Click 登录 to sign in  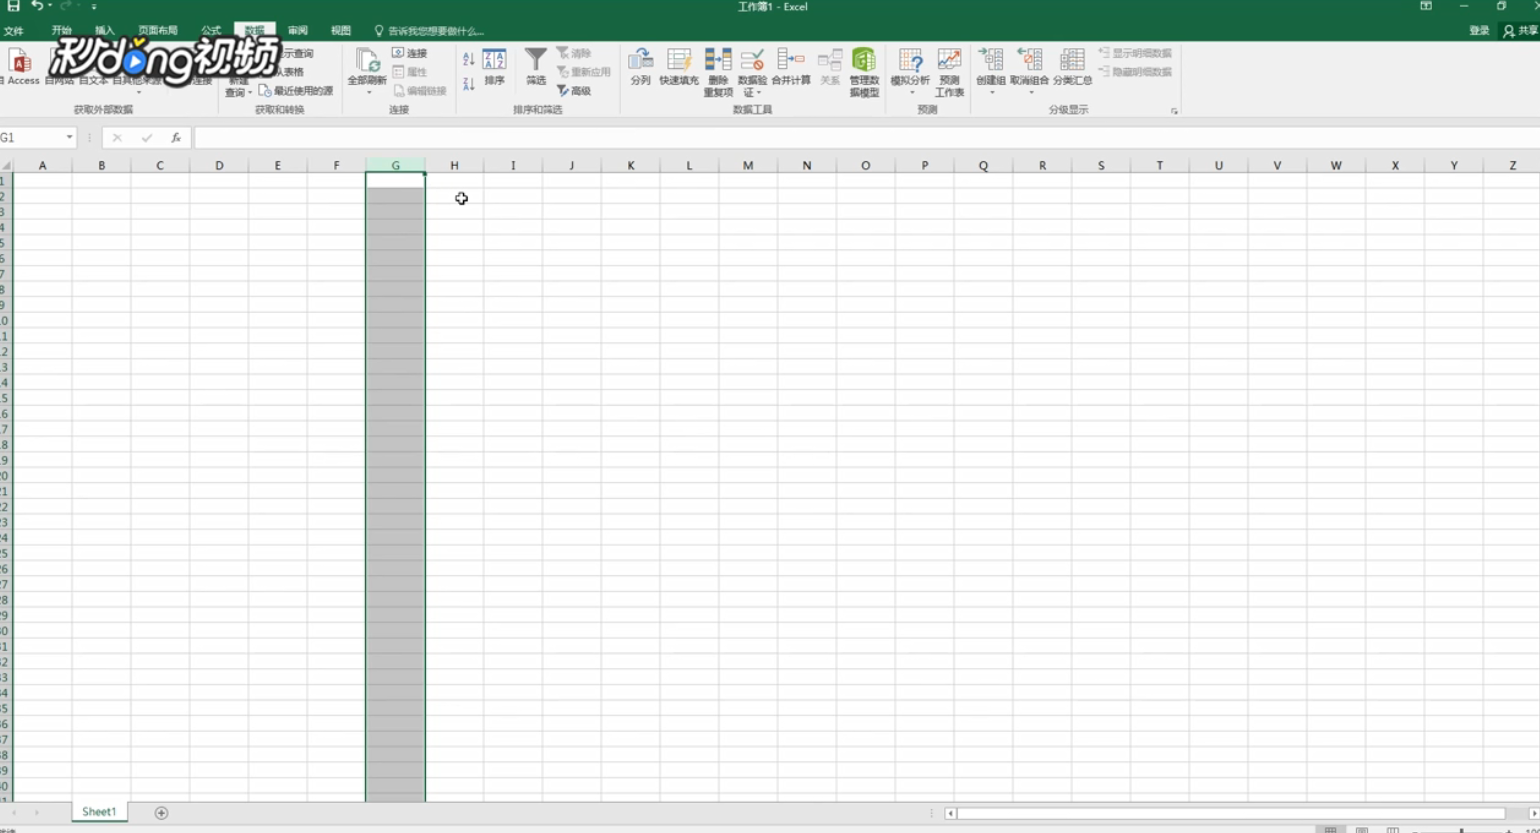[x=1479, y=31]
